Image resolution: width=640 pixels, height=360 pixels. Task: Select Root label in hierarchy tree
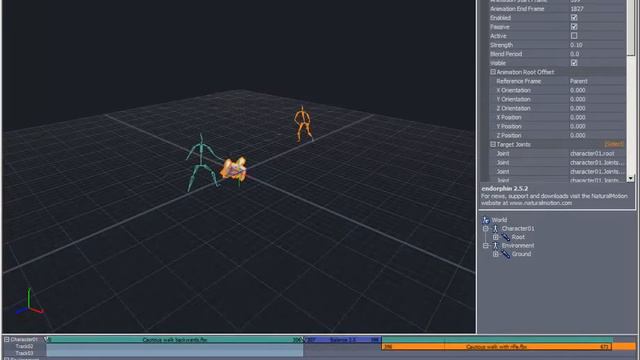pyautogui.click(x=518, y=237)
